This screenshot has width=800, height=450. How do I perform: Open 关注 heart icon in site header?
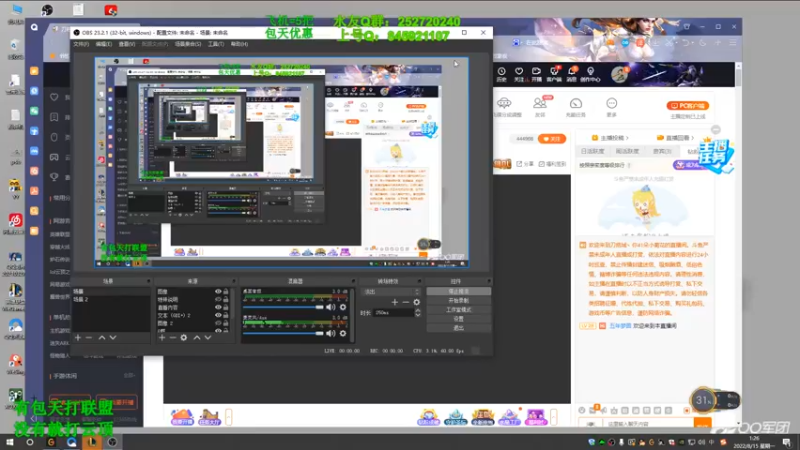coord(519,74)
